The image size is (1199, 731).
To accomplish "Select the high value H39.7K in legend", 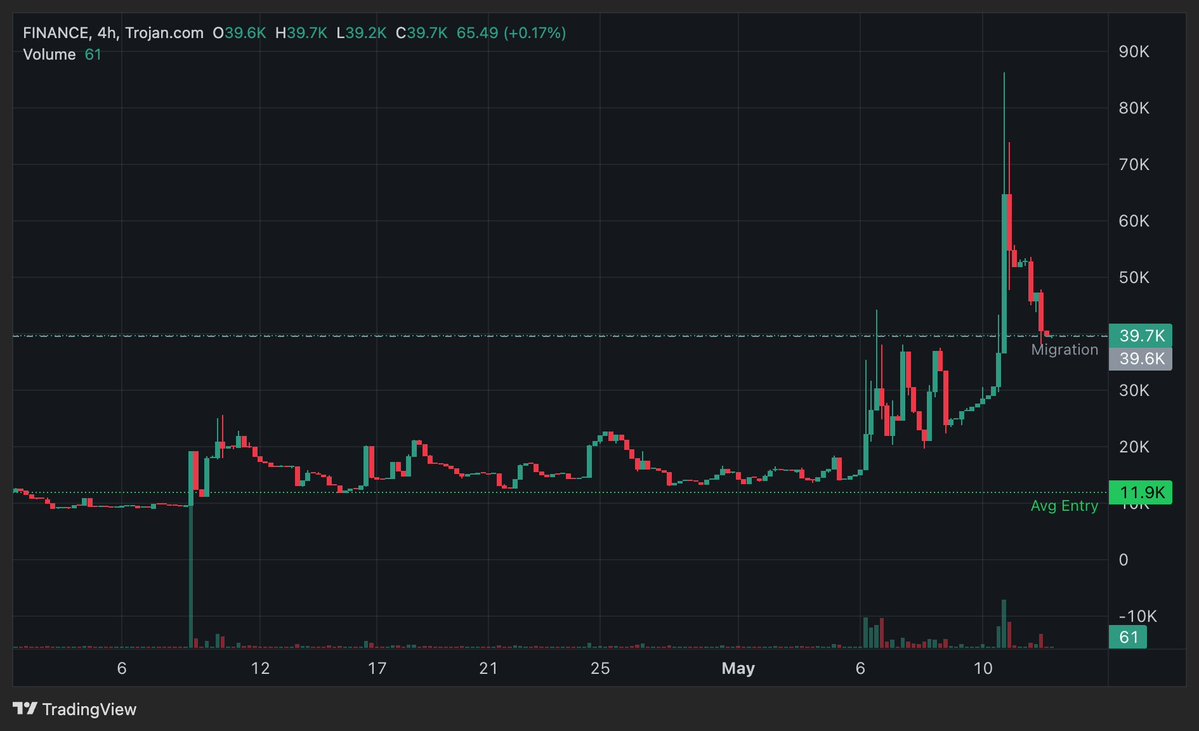I will tap(301, 33).
